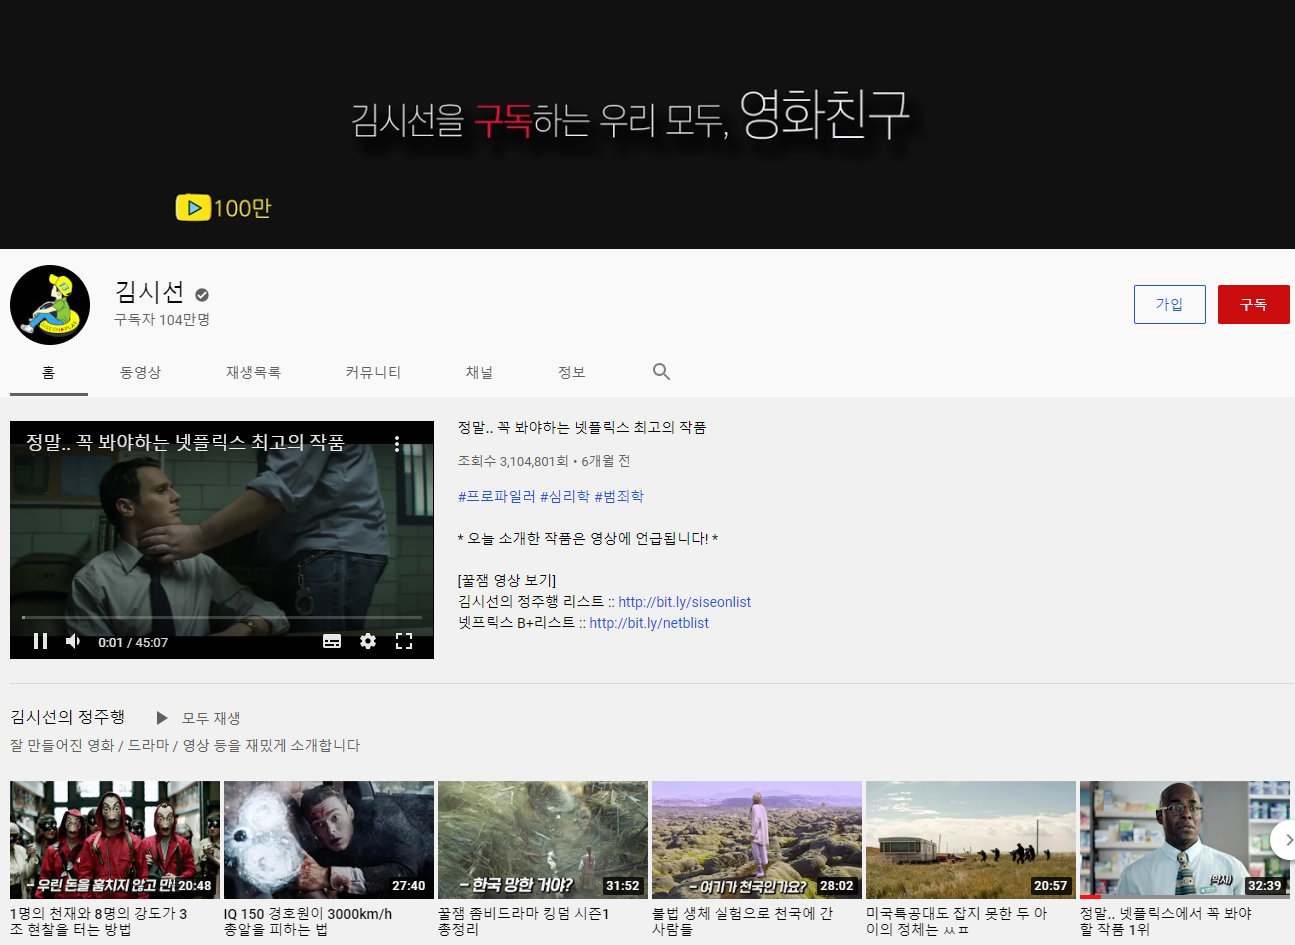Screen dimensions: 1295x945
Task: Open video player settings gear
Action: 368,641
